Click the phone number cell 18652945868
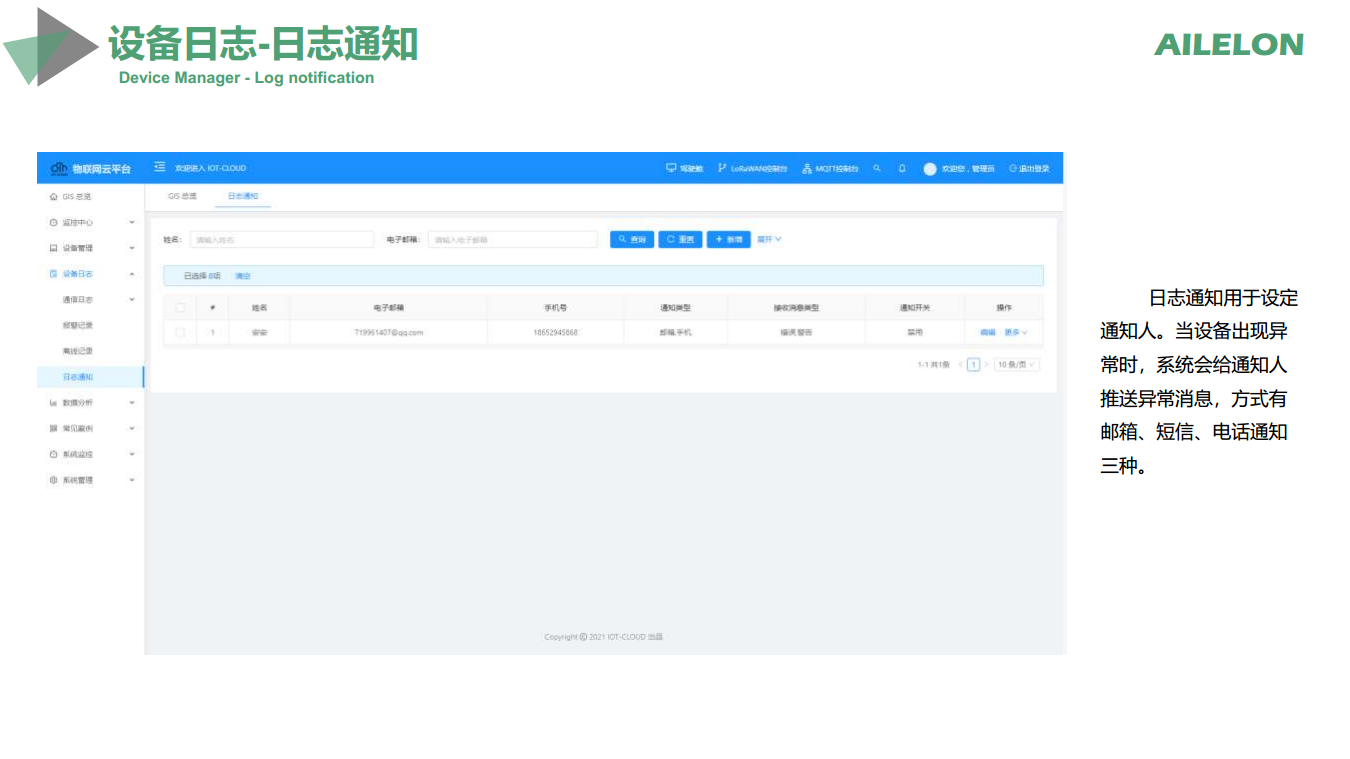 coord(555,332)
